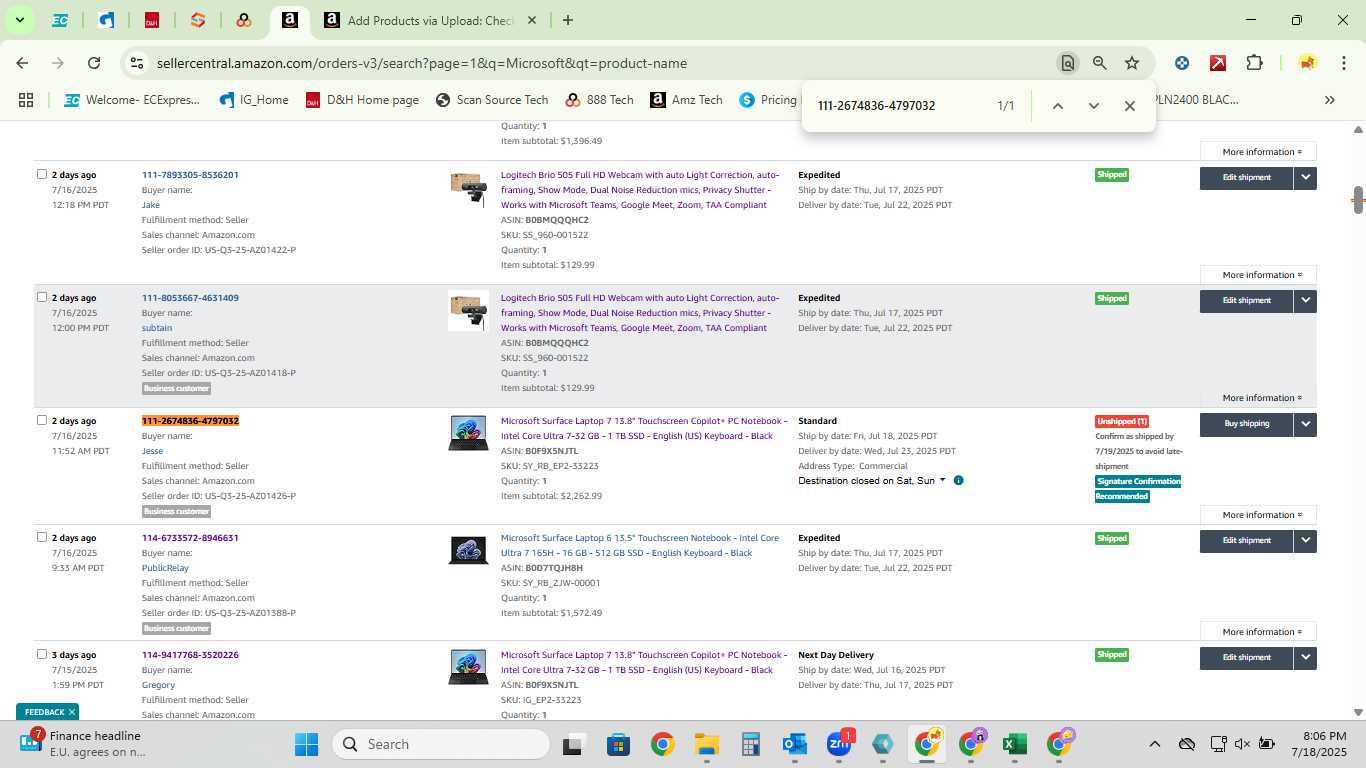
Task: Open order 111-7893305-8536201 link
Action: (x=190, y=175)
